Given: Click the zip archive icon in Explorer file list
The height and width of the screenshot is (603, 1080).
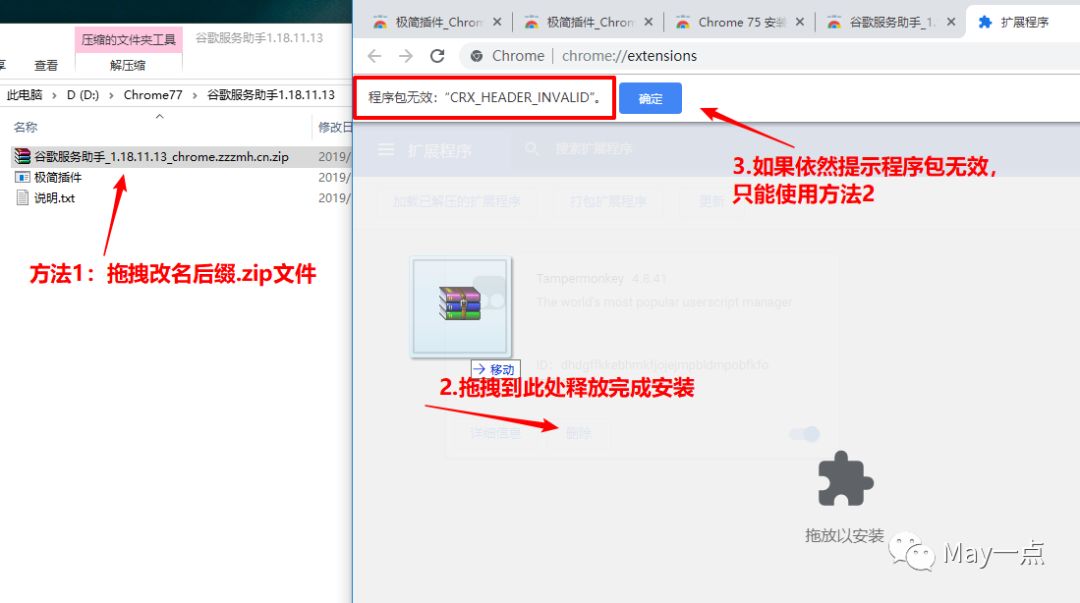Looking at the screenshot, I should pyautogui.click(x=22, y=156).
